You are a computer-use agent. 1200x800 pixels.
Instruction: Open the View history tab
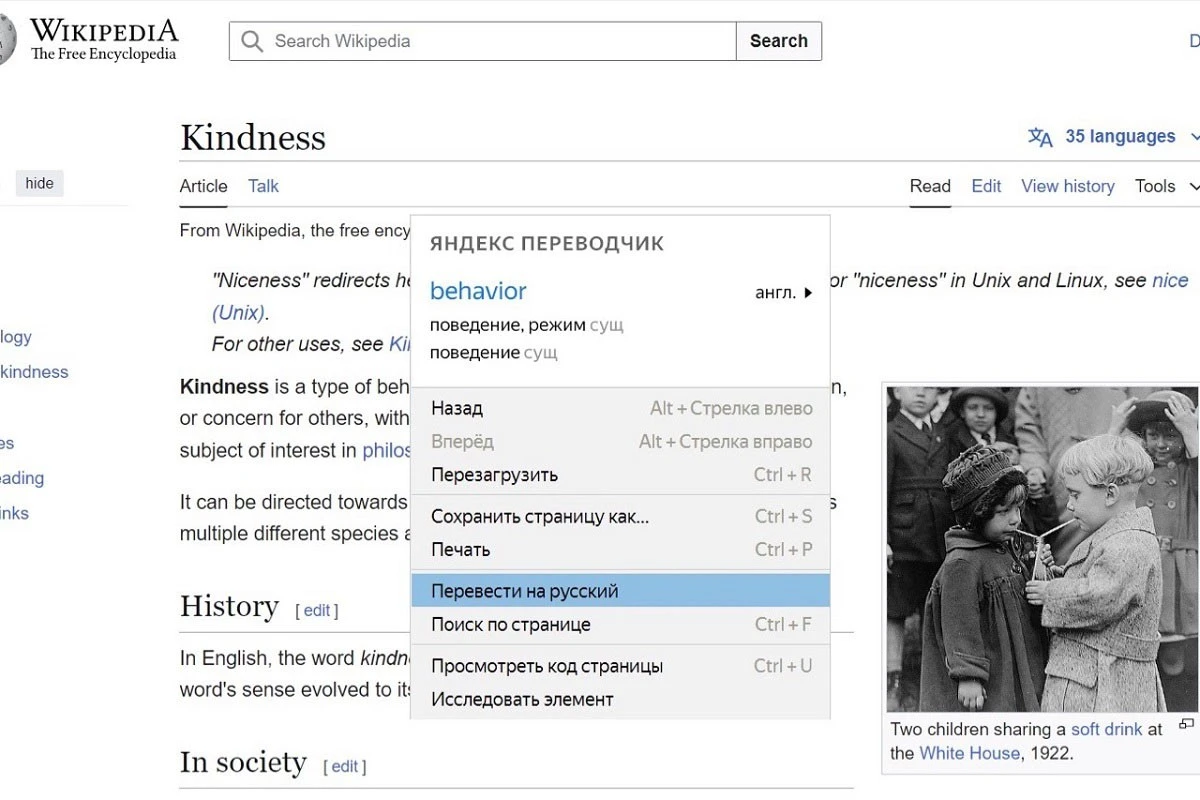click(1068, 186)
